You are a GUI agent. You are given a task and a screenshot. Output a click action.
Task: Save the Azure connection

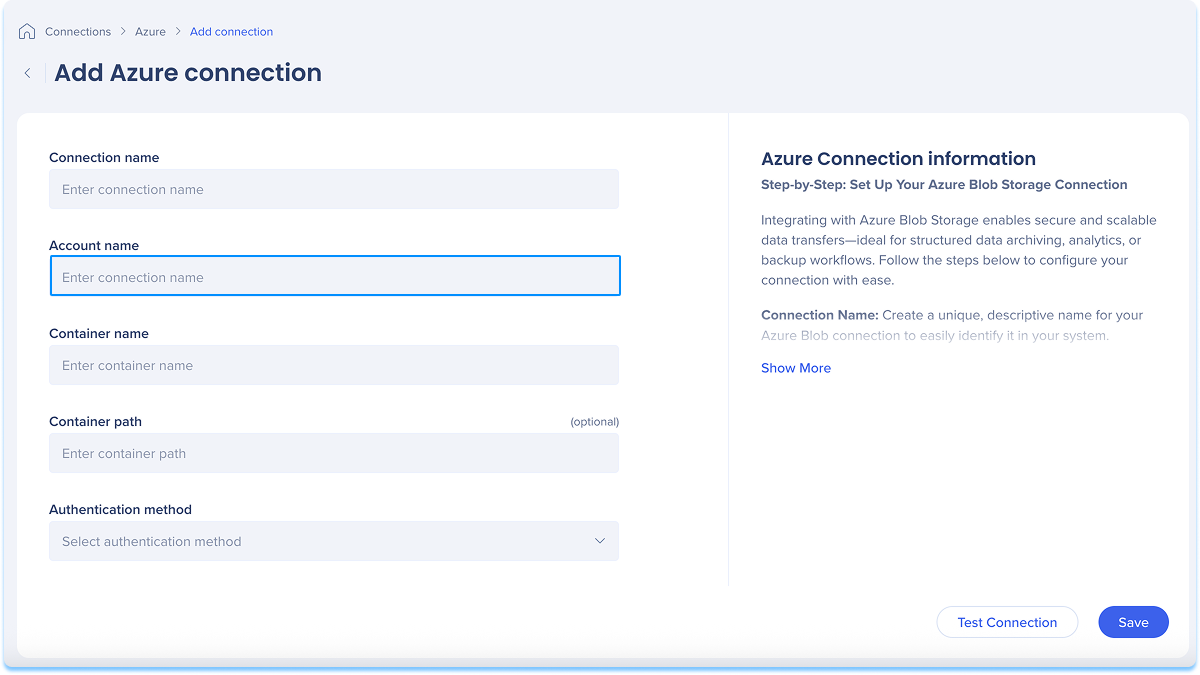tap(1133, 622)
